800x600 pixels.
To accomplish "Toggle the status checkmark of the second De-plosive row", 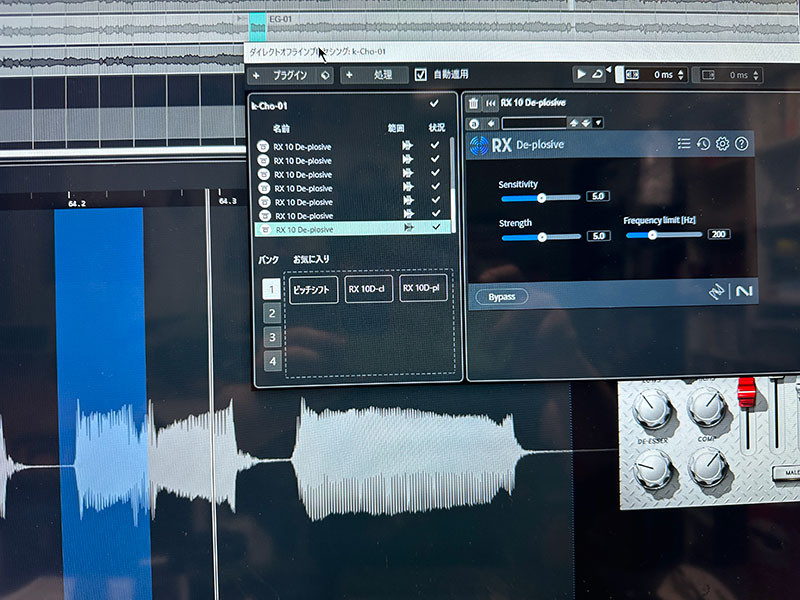I will pyautogui.click(x=435, y=159).
